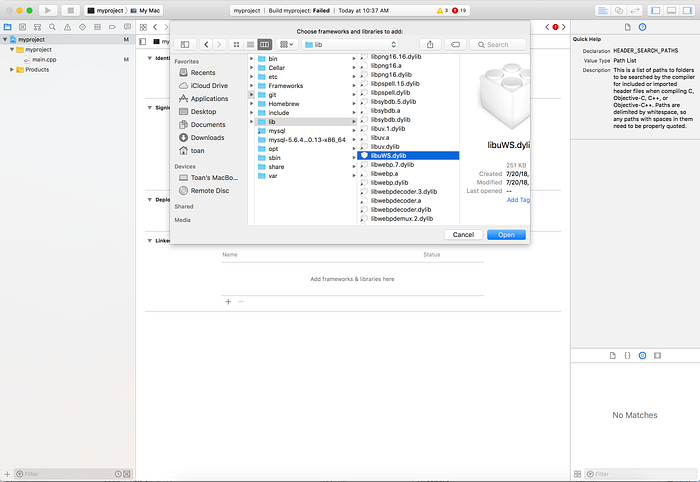
Task: Click the Add Tags link in preview
Action: coord(518,200)
